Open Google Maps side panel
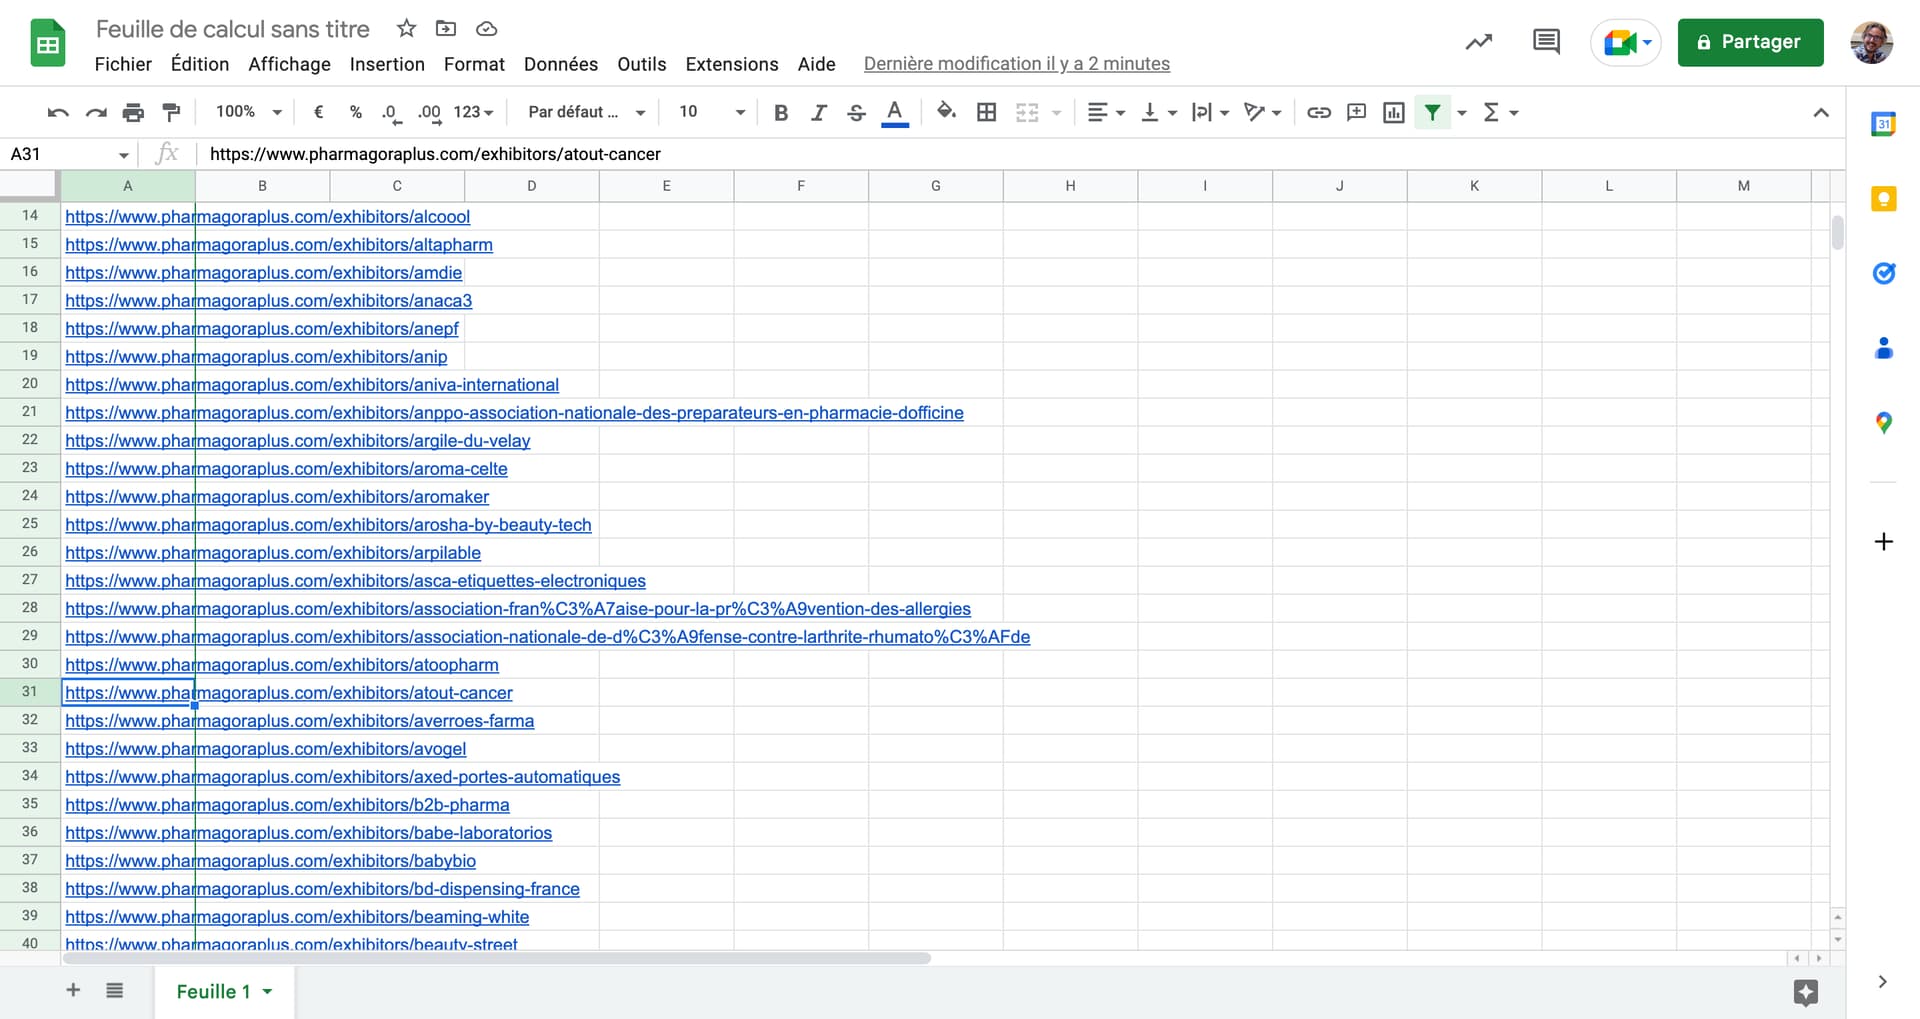The height and width of the screenshot is (1019, 1920). click(x=1883, y=423)
